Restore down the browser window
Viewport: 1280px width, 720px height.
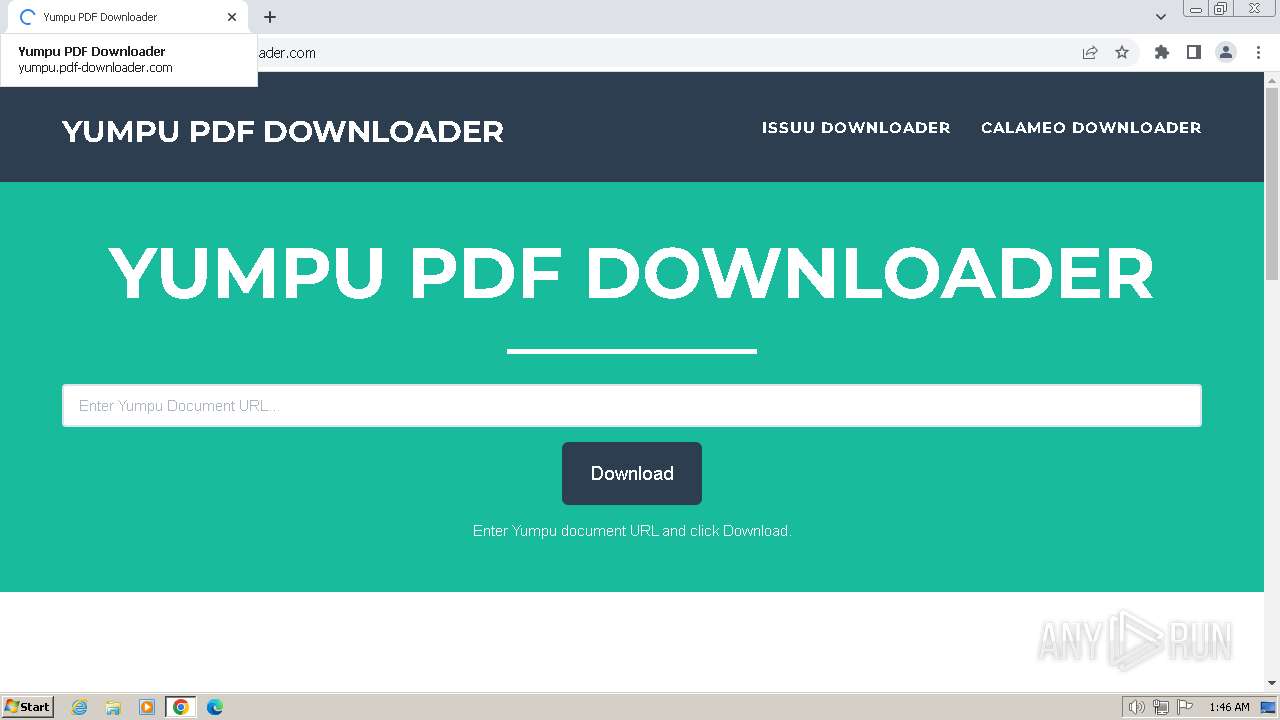(1221, 9)
